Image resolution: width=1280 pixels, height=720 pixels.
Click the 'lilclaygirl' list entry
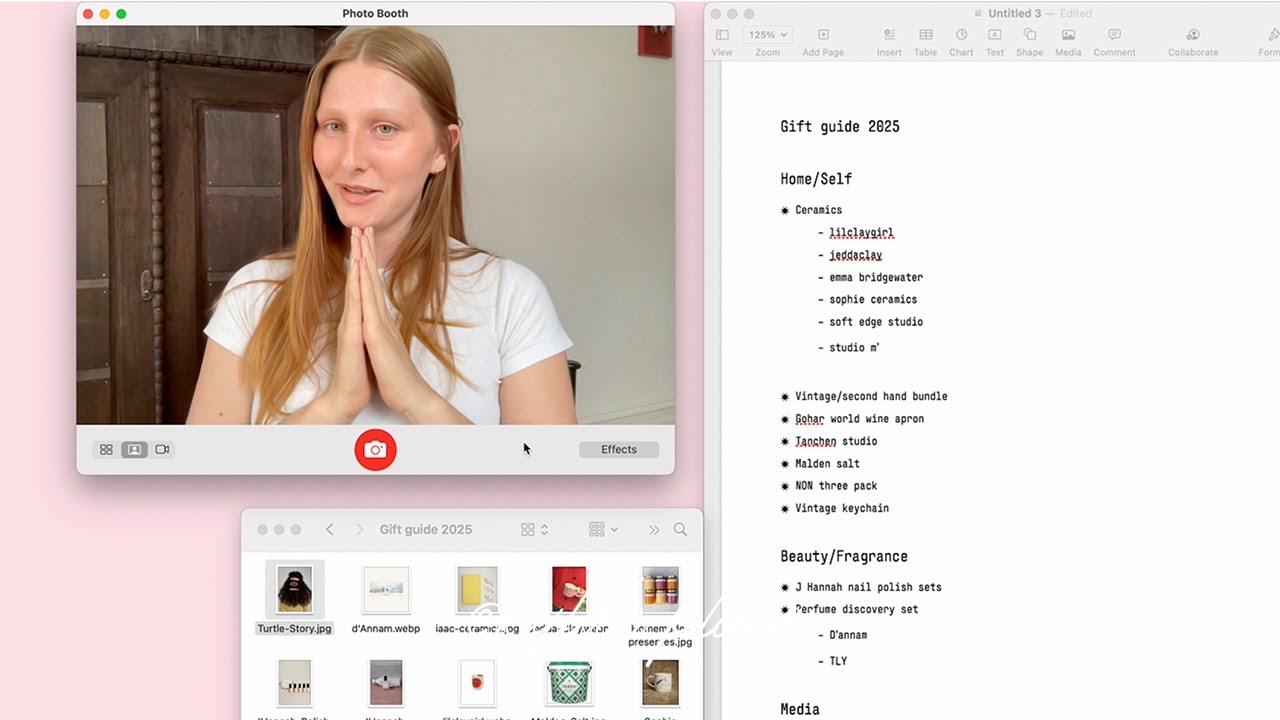pyautogui.click(x=861, y=233)
